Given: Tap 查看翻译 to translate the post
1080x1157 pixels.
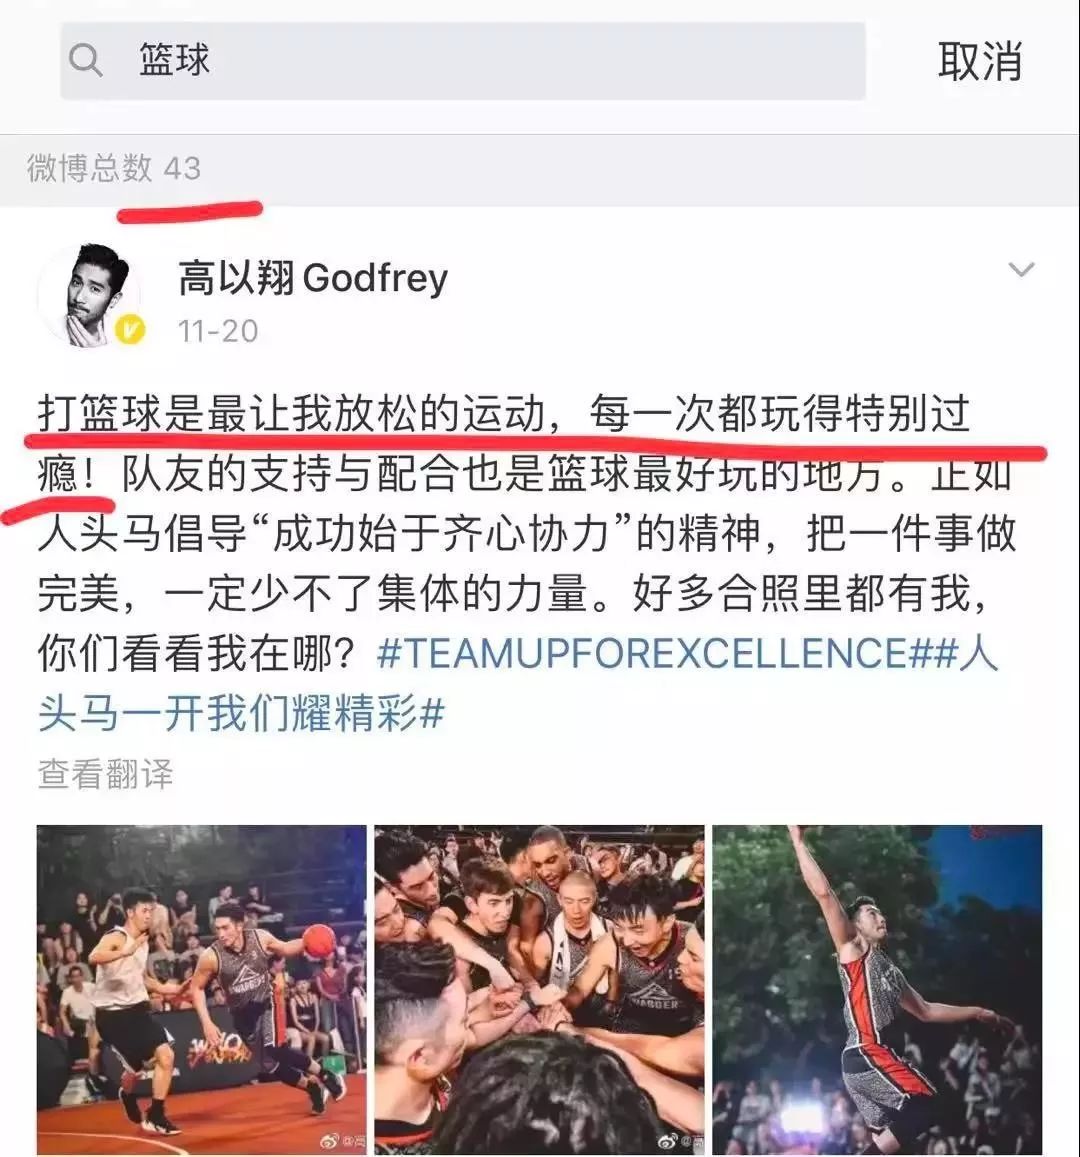Looking at the screenshot, I should (105, 774).
